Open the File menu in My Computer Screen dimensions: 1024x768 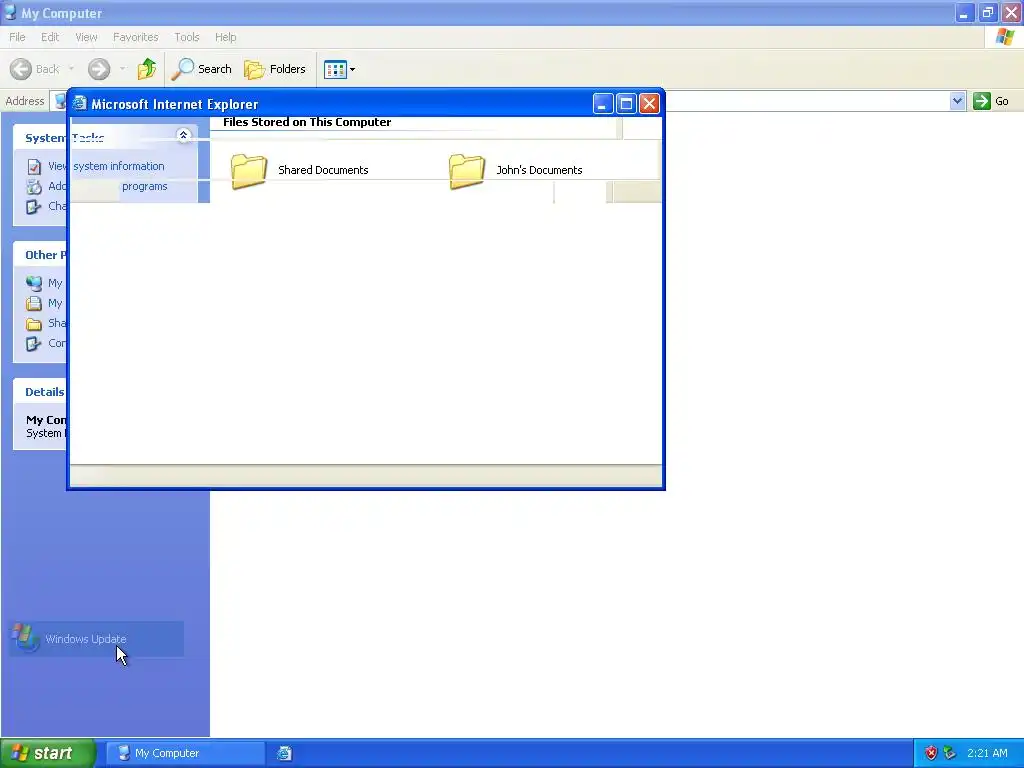pyautogui.click(x=17, y=37)
